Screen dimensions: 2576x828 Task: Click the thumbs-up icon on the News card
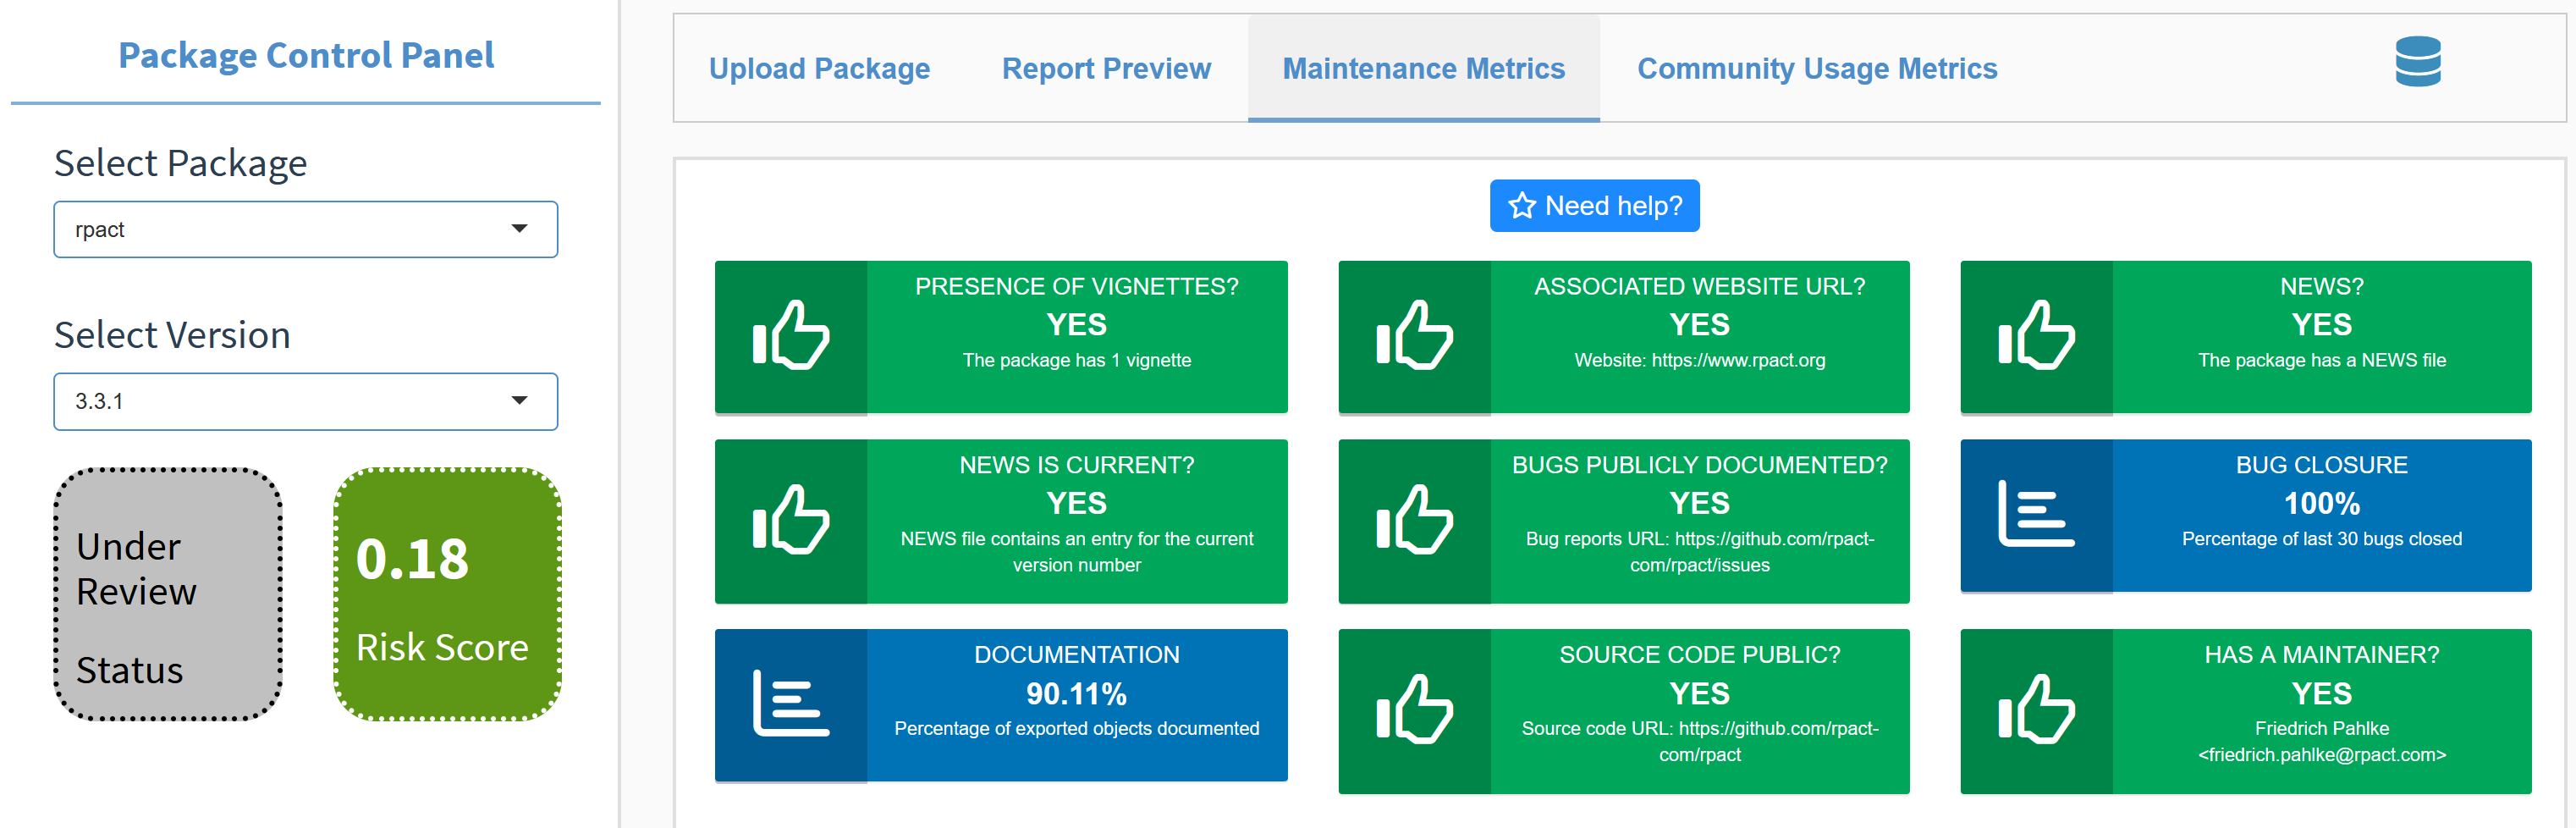2035,336
